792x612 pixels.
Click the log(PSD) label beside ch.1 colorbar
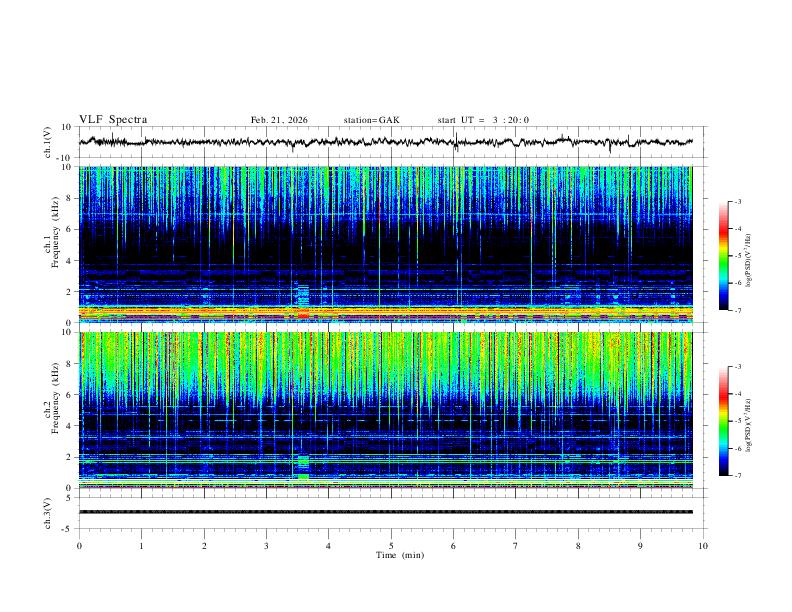click(x=749, y=261)
